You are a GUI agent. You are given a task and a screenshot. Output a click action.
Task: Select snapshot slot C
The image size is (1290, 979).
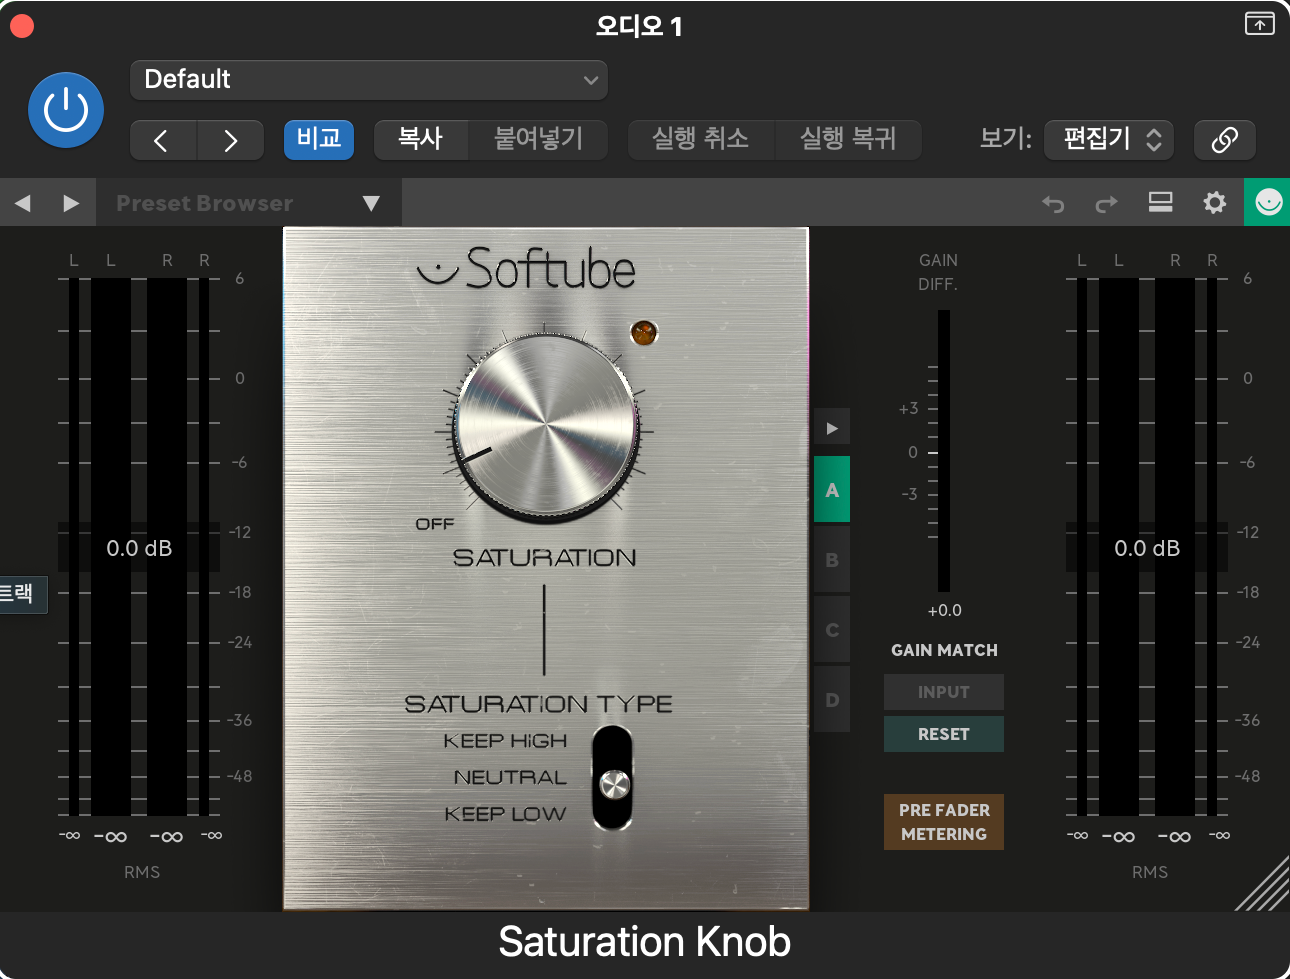(832, 630)
